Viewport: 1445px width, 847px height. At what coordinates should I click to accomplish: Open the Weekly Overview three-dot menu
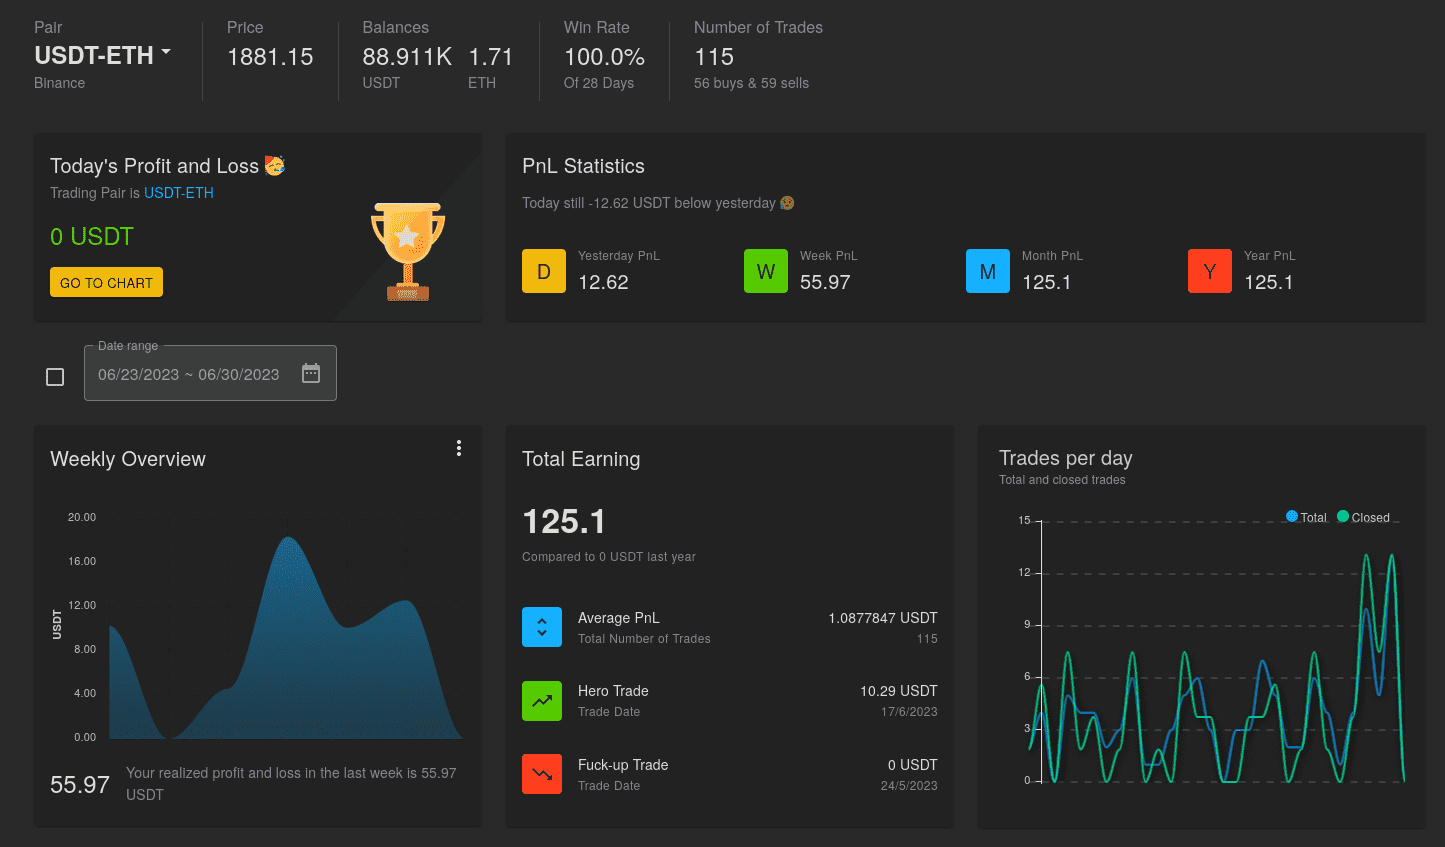459,448
